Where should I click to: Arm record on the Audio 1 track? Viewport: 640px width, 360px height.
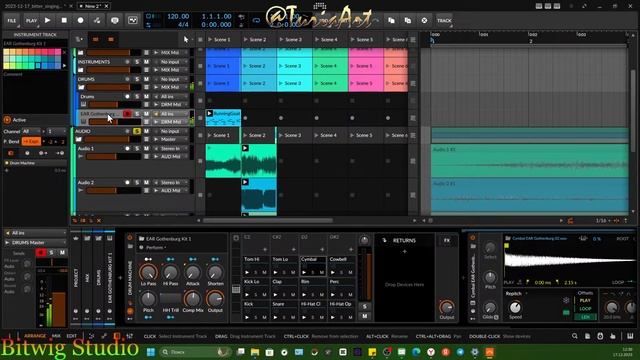[127, 149]
